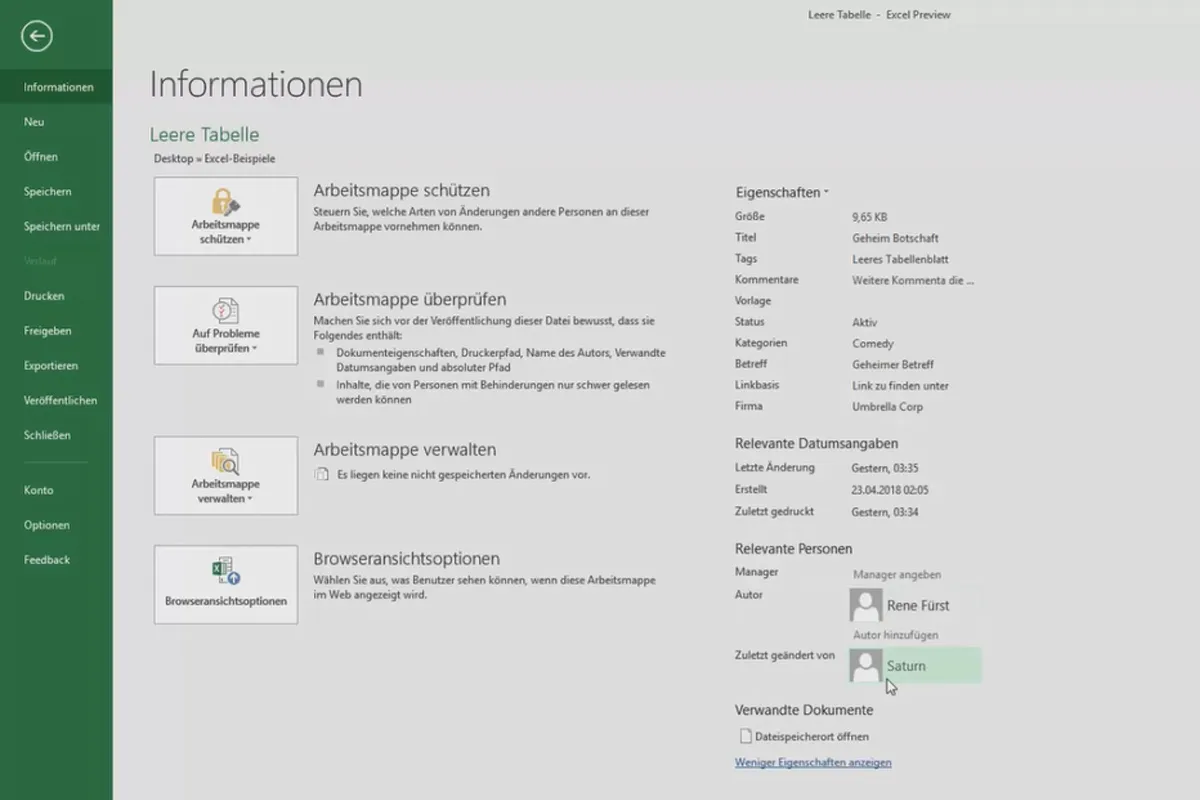This screenshot has height=800, width=1200.
Task: Click the Kategorien value Comedy
Action: (x=873, y=344)
